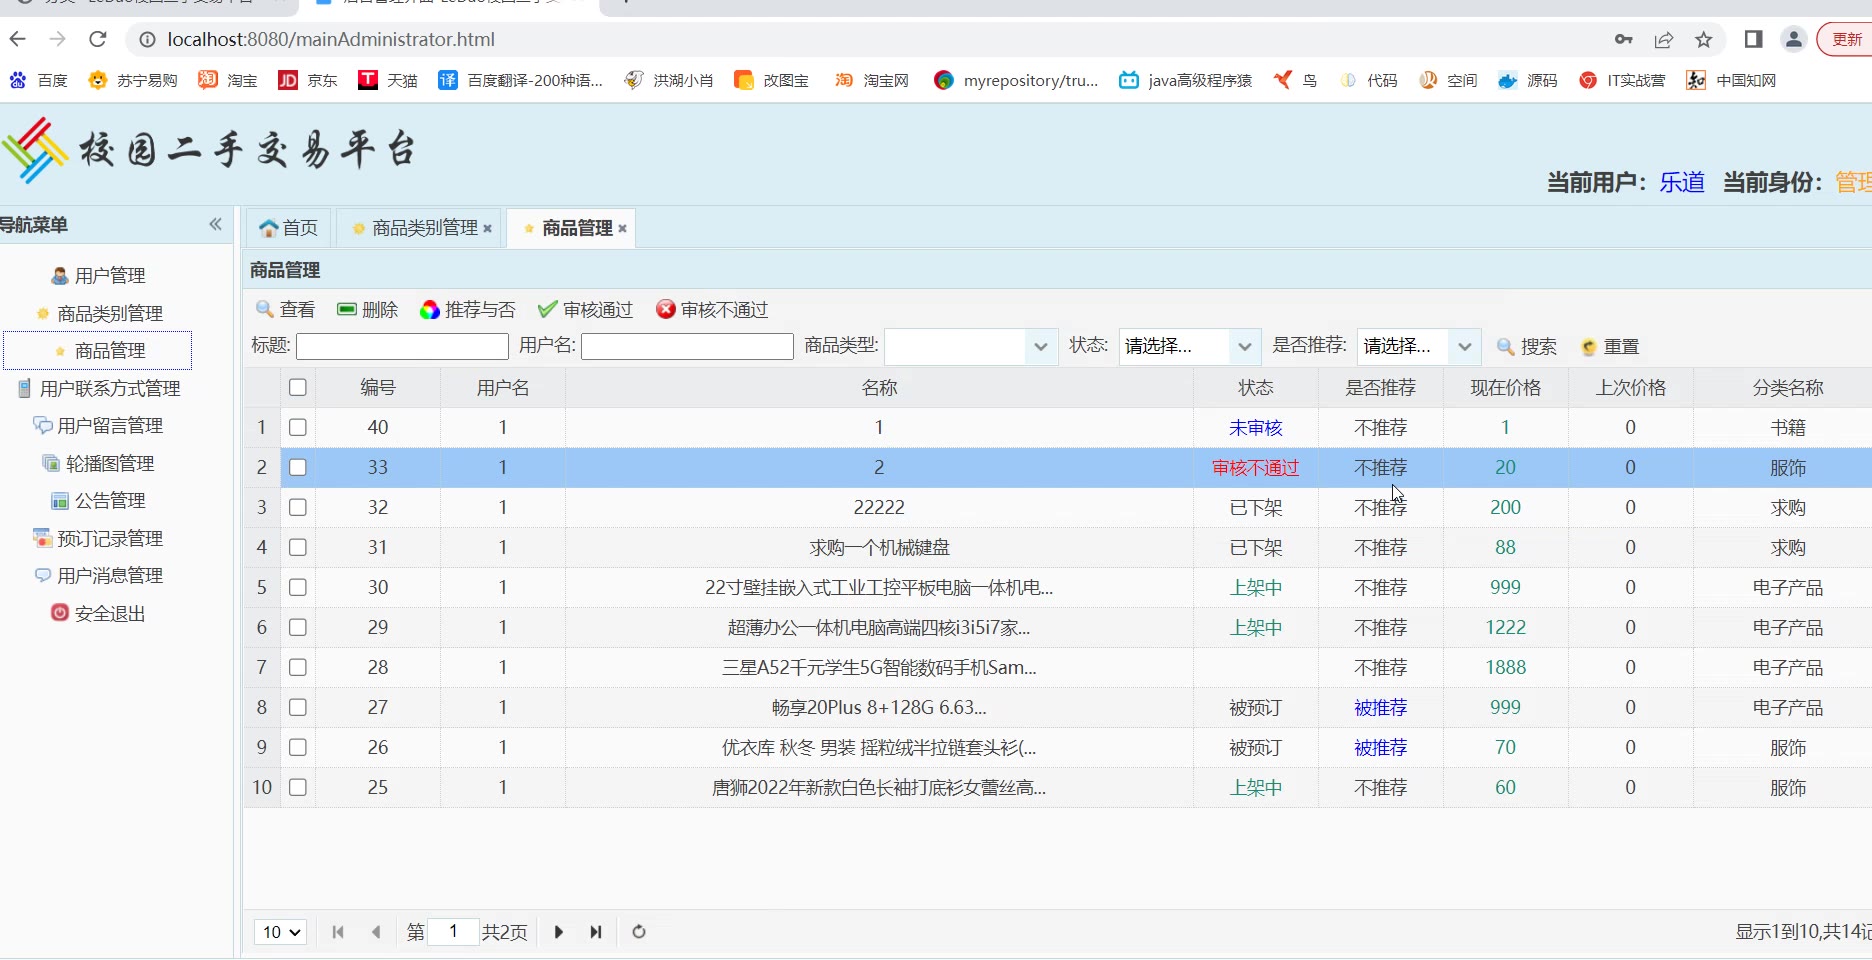Image resolution: width=1872 pixels, height=960 pixels.
Task: Click the 重置 reset button
Action: pyautogui.click(x=1610, y=347)
